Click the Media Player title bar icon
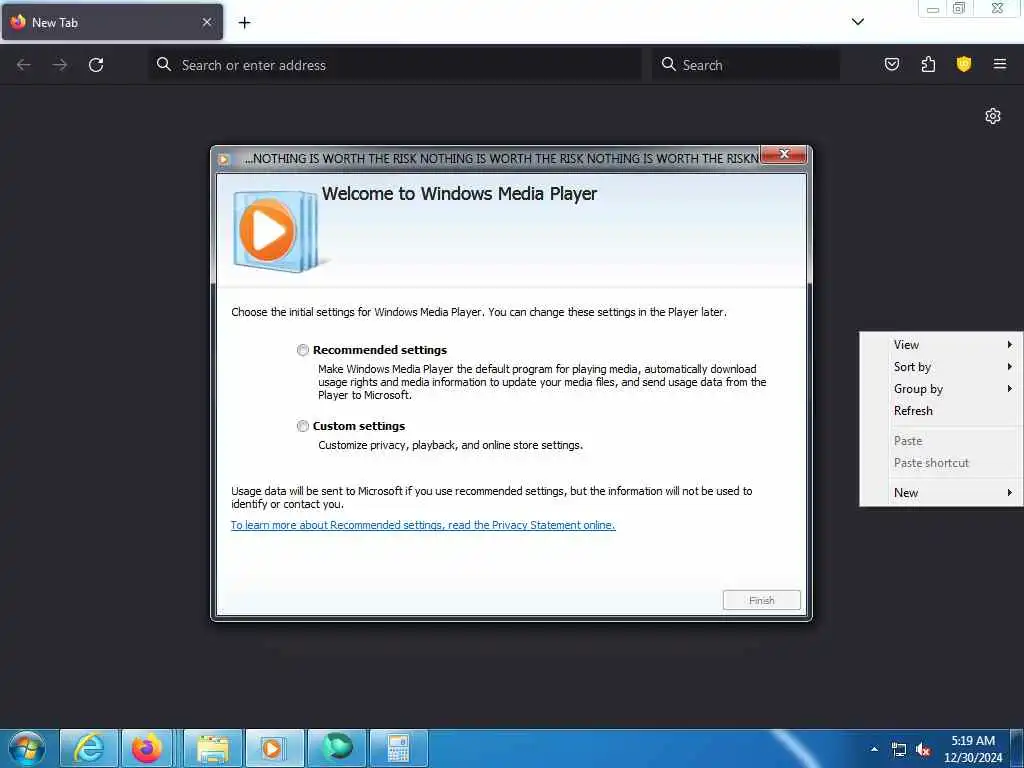 click(x=224, y=159)
